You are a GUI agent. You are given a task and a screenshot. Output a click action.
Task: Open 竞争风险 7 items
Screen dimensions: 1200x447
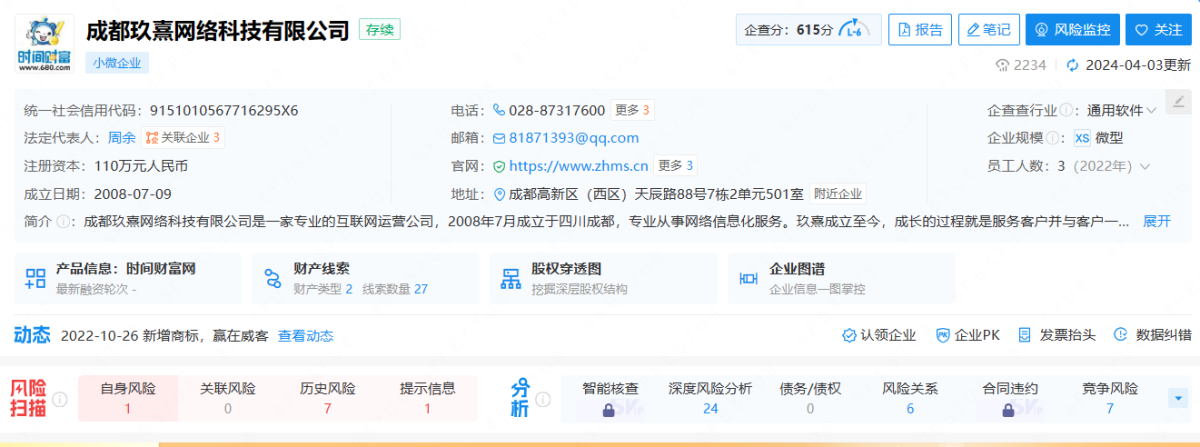pos(1110,398)
